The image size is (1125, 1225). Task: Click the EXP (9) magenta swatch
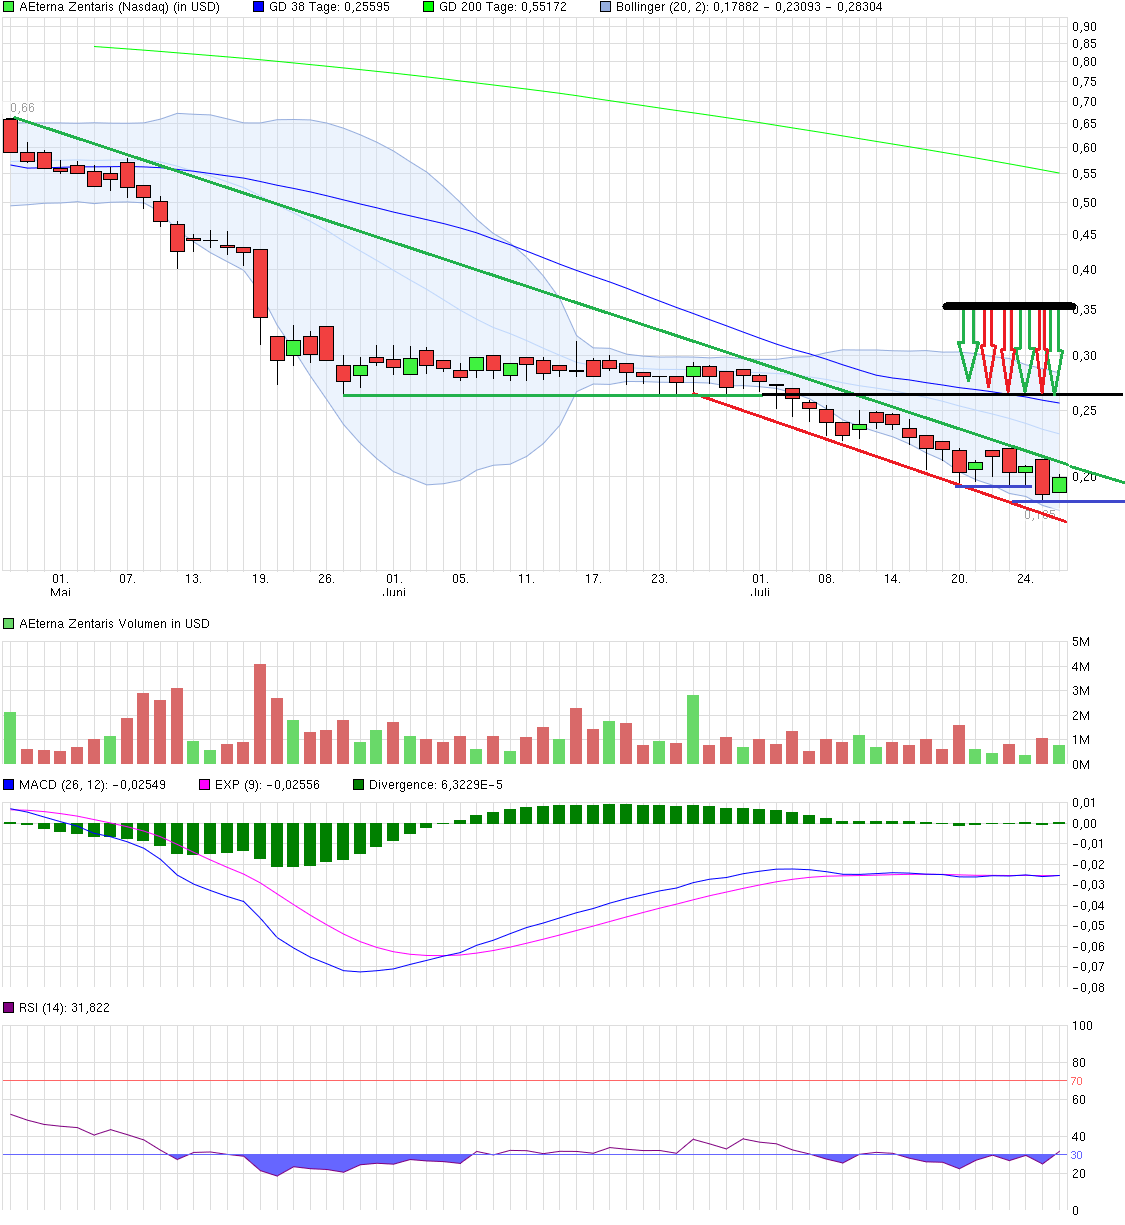[205, 785]
